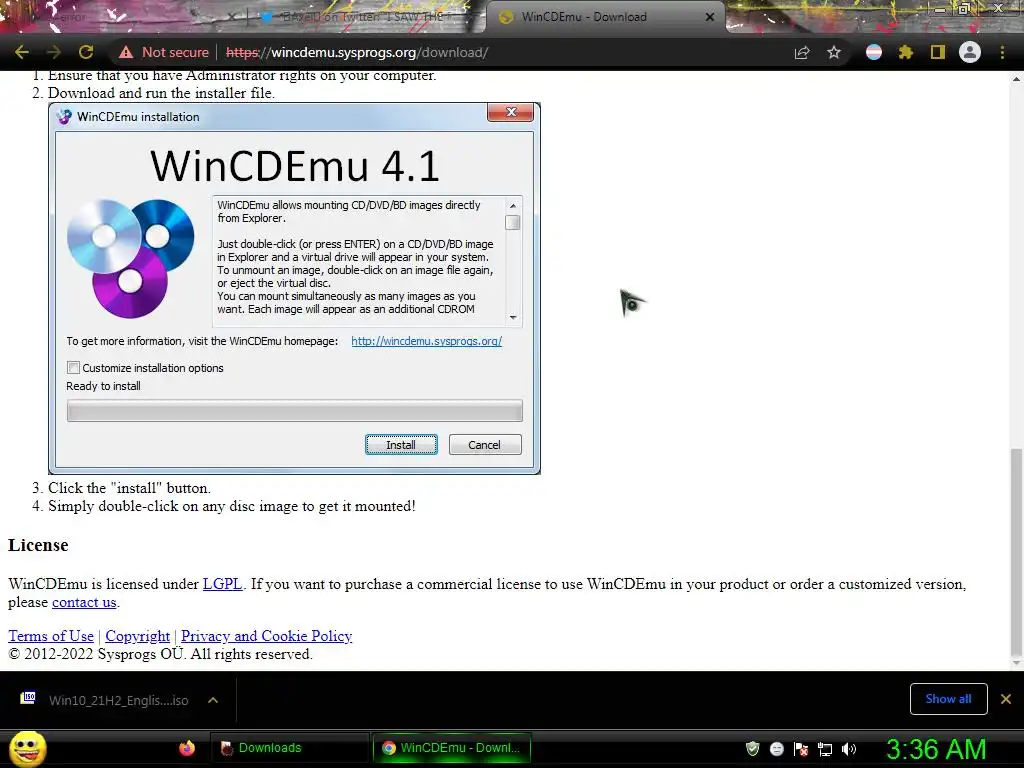
Task: Bookmark this page with the star icon
Action: pos(834,52)
